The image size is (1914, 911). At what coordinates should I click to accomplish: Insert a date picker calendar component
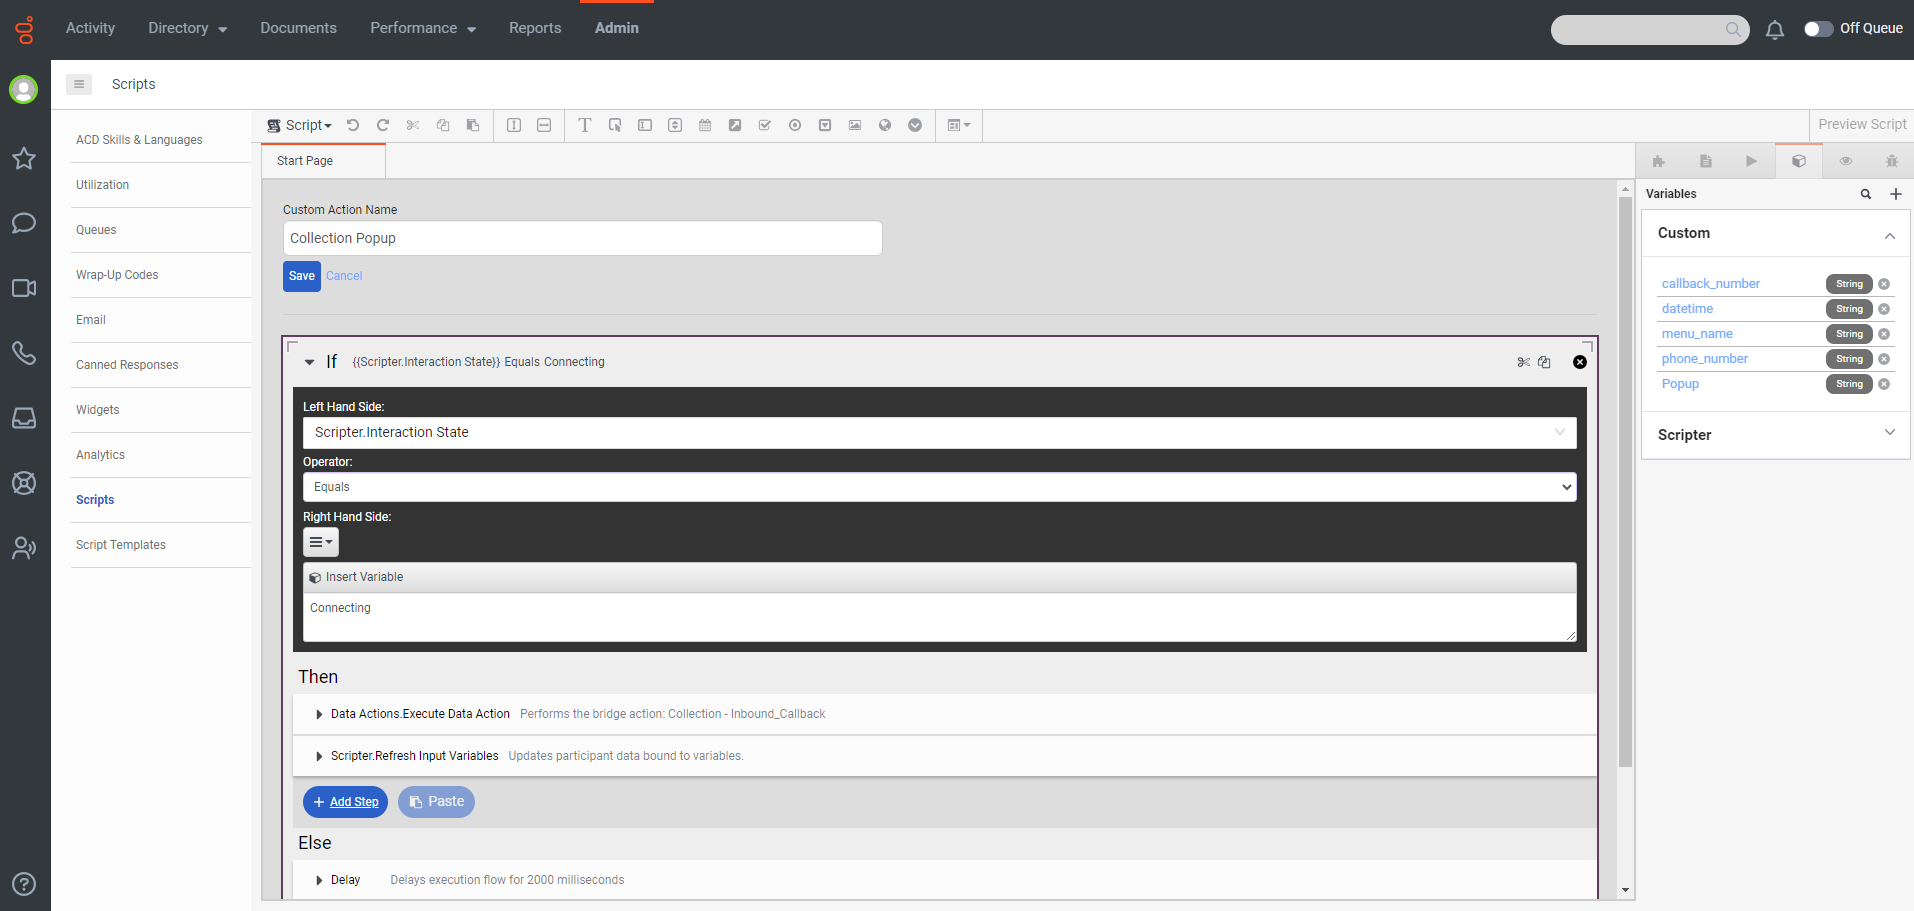click(705, 125)
